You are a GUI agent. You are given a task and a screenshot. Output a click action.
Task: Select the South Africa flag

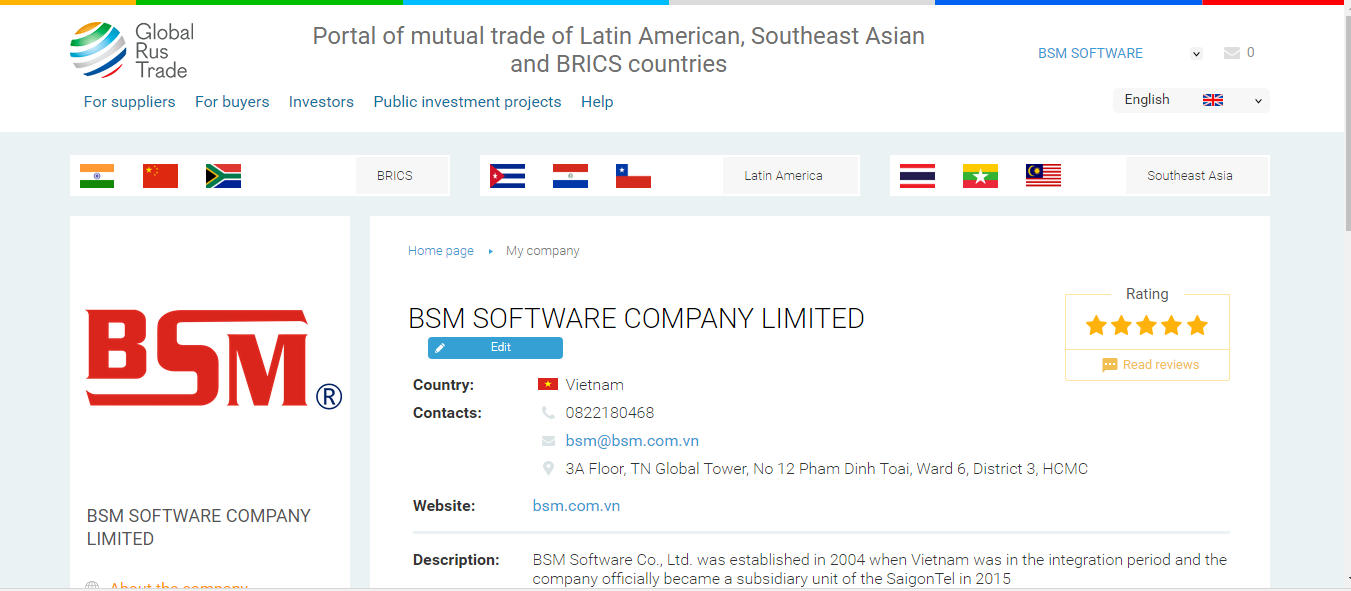tap(223, 176)
